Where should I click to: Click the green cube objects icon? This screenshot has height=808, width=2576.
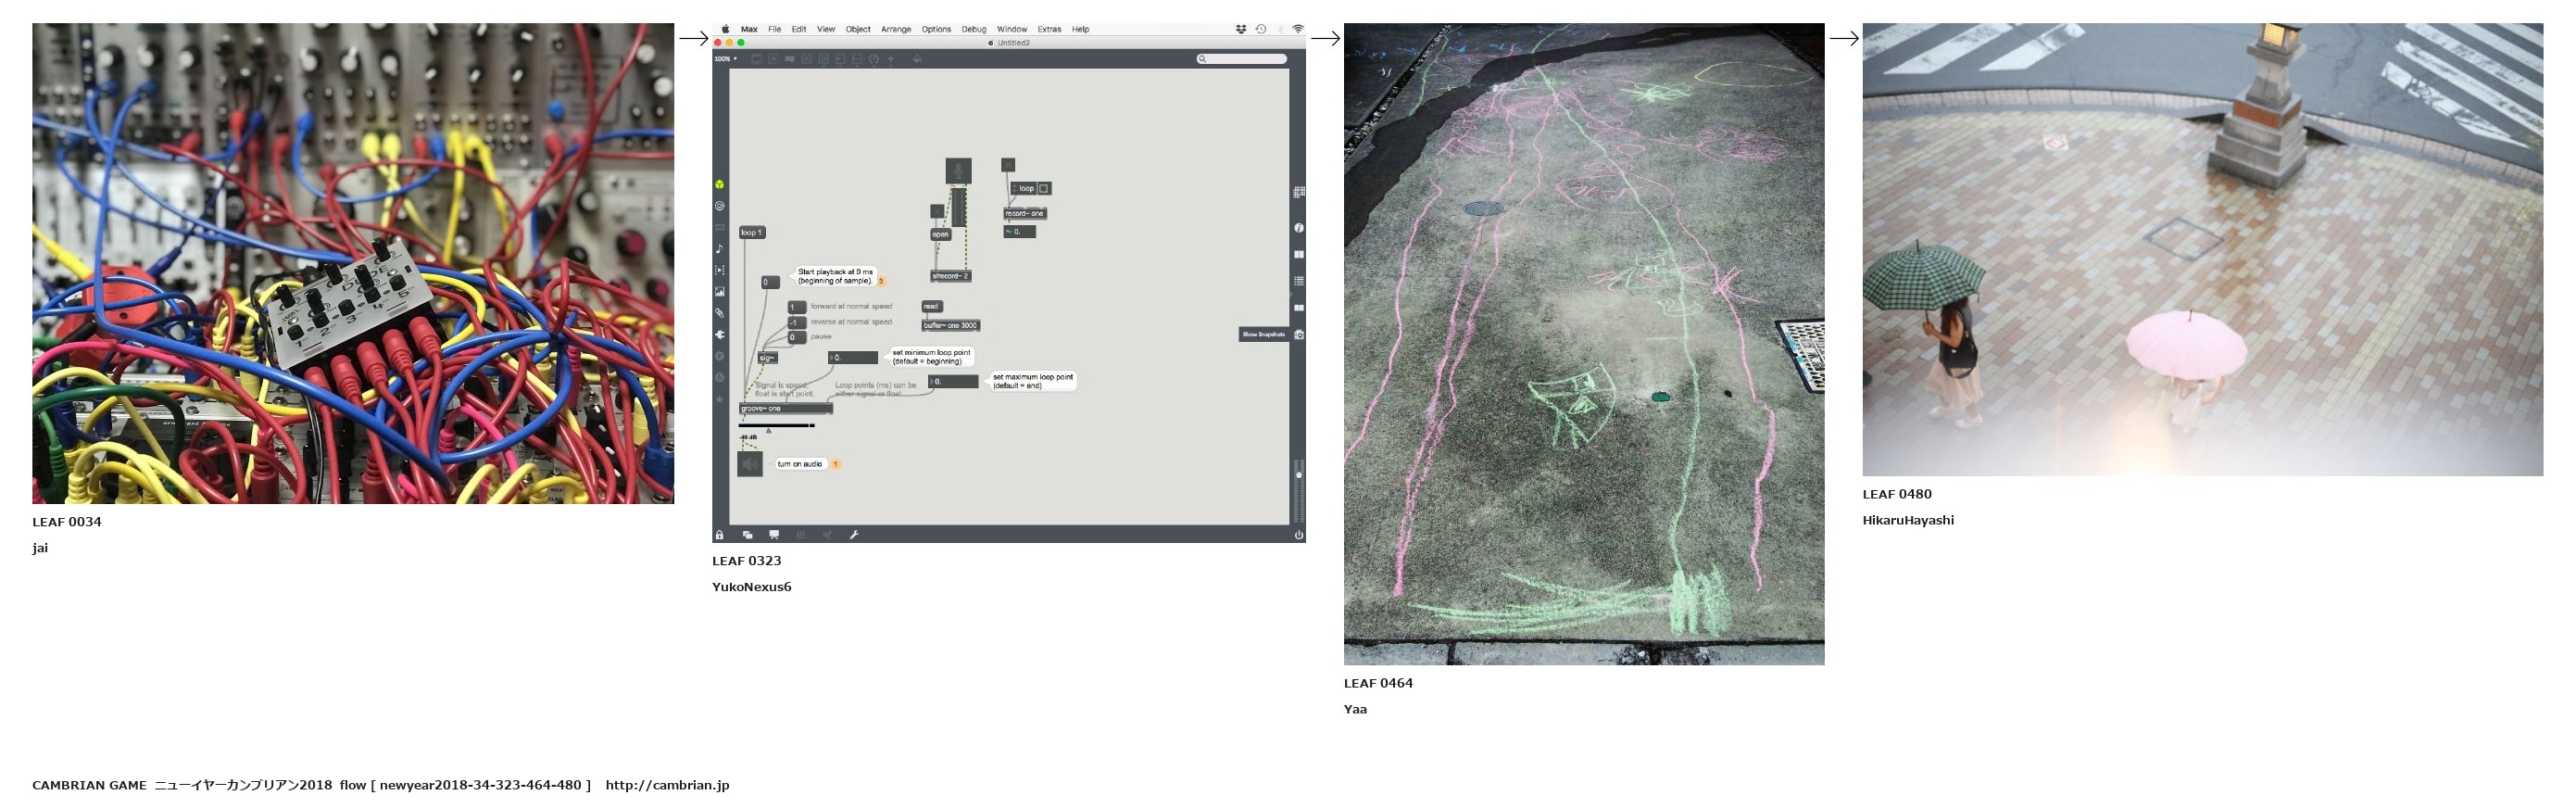coord(719,184)
